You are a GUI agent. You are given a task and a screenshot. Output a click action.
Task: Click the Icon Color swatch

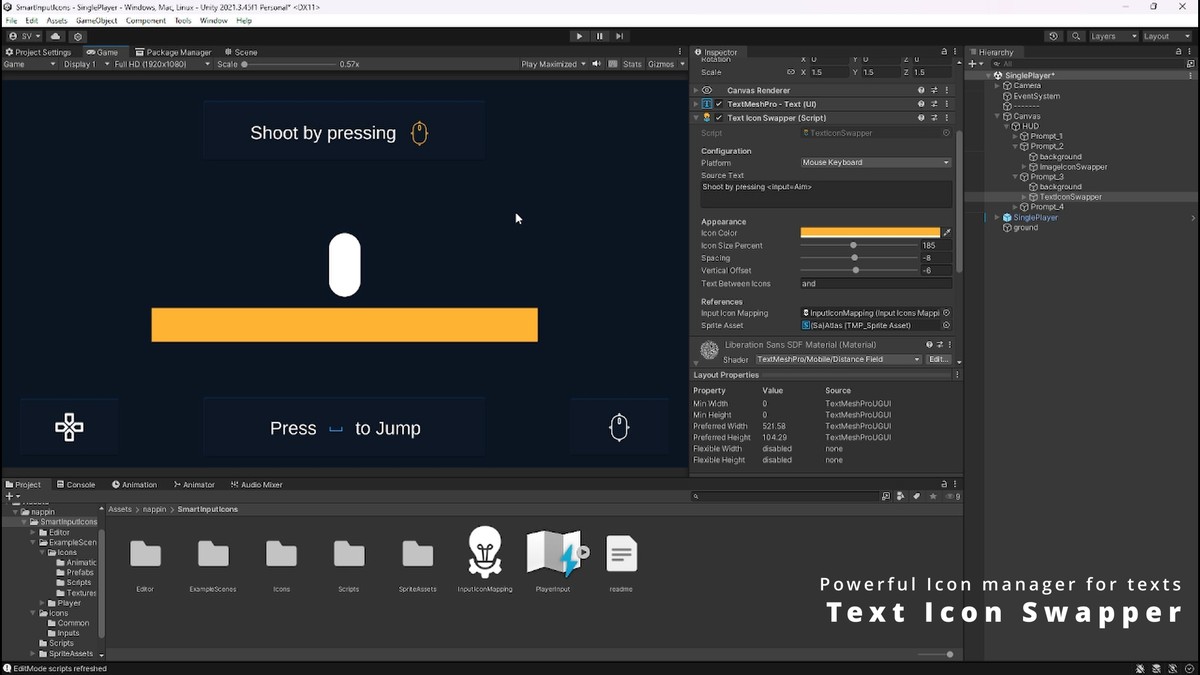pos(870,232)
